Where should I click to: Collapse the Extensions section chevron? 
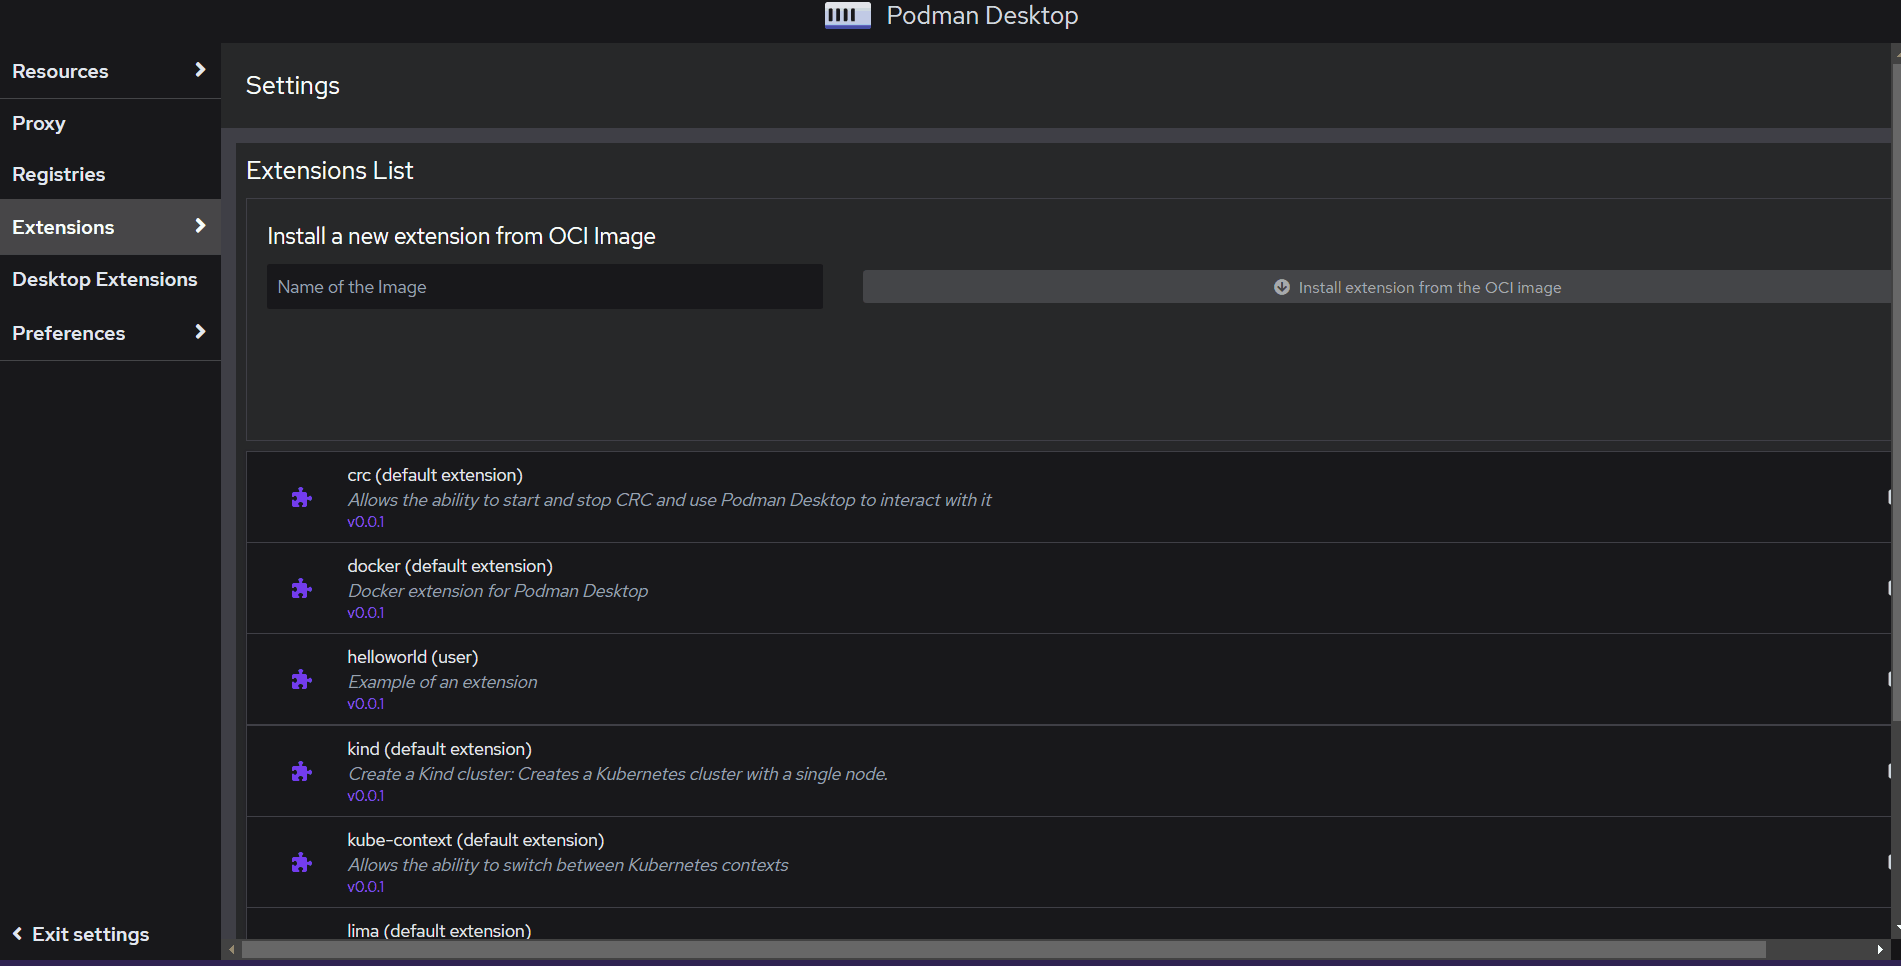(200, 226)
